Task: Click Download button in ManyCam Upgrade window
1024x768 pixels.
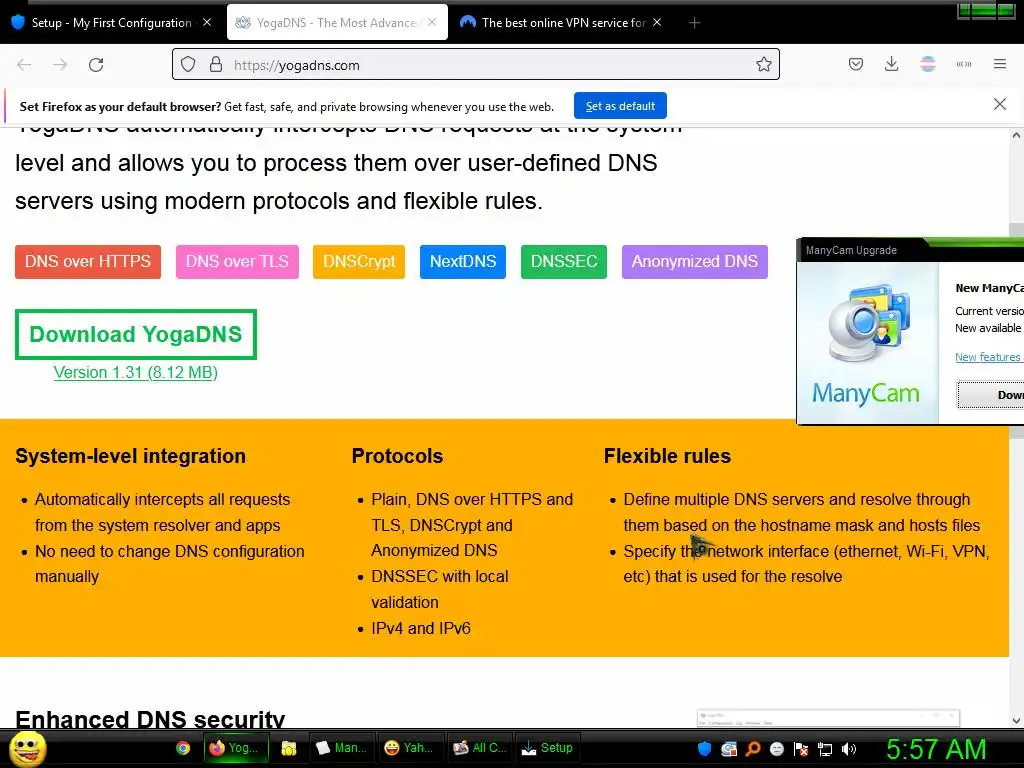Action: (x=991, y=395)
